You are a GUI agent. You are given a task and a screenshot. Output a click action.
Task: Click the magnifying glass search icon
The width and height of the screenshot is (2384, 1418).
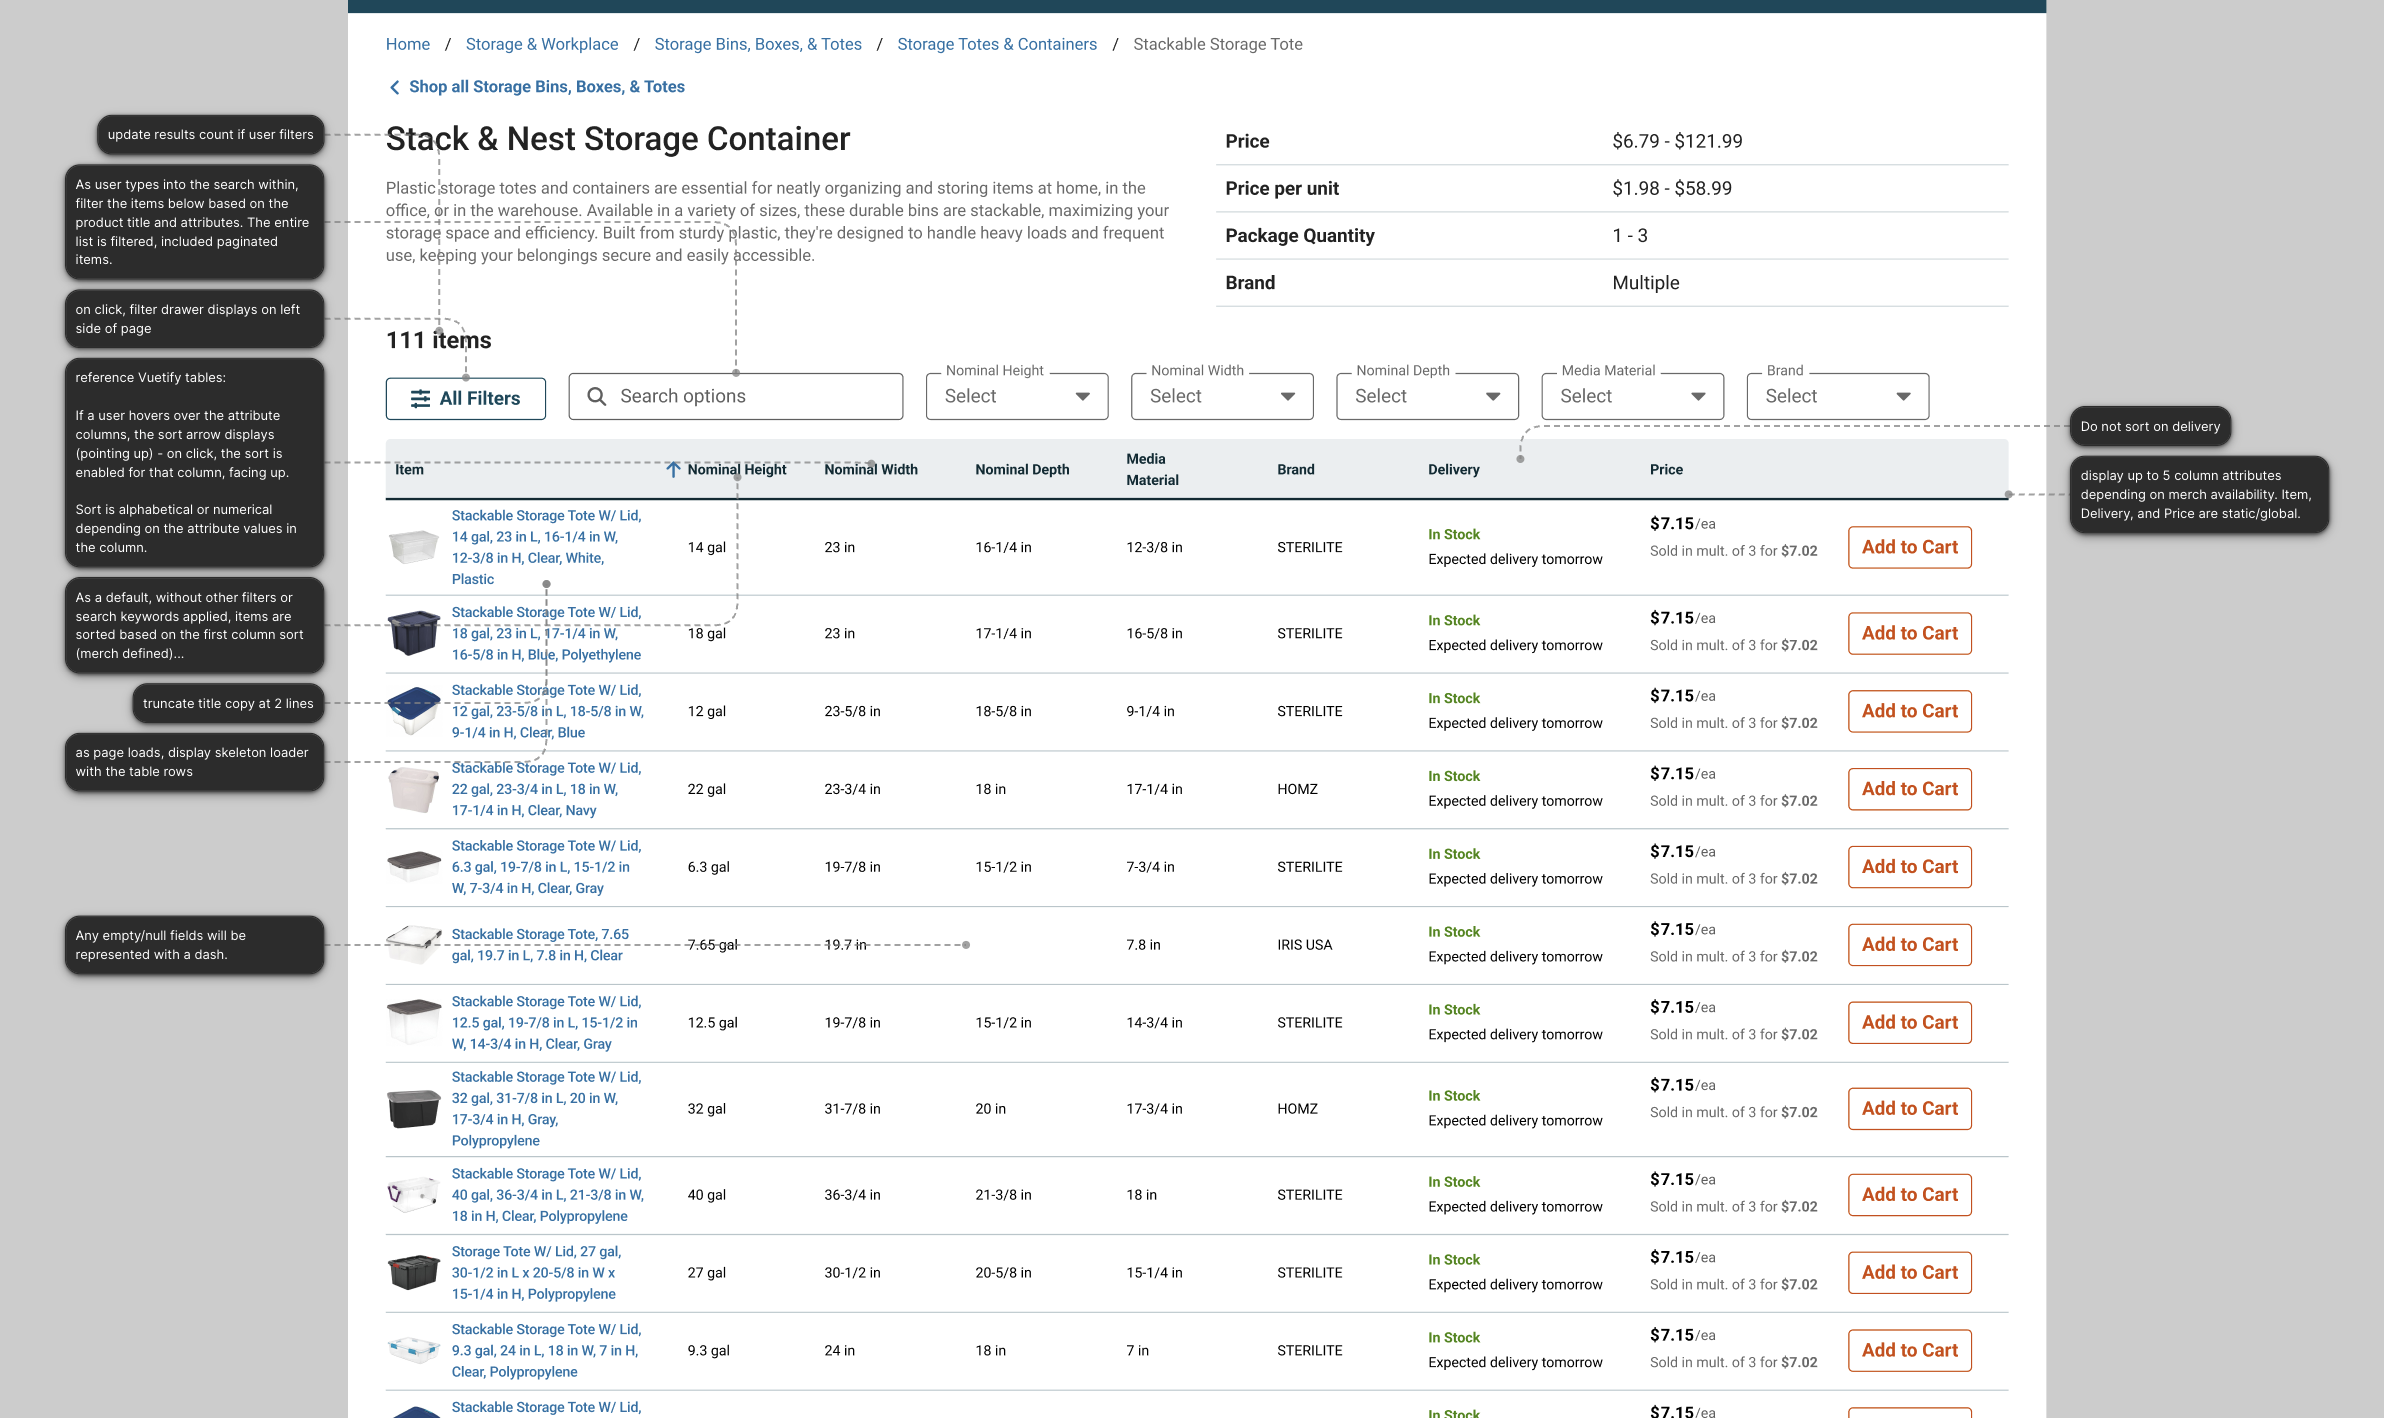597,397
